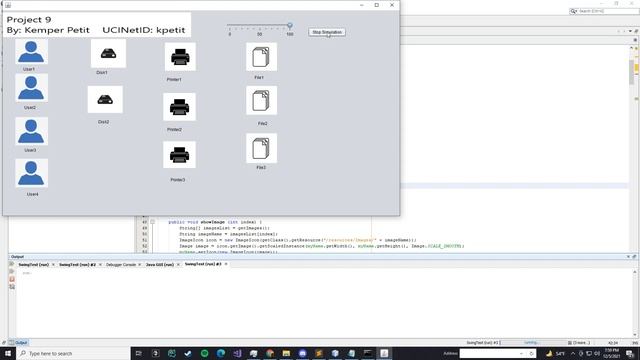Switch to the first SwingTest (run) output tab
Viewport: 640px width, 360px height.
(x=33, y=264)
